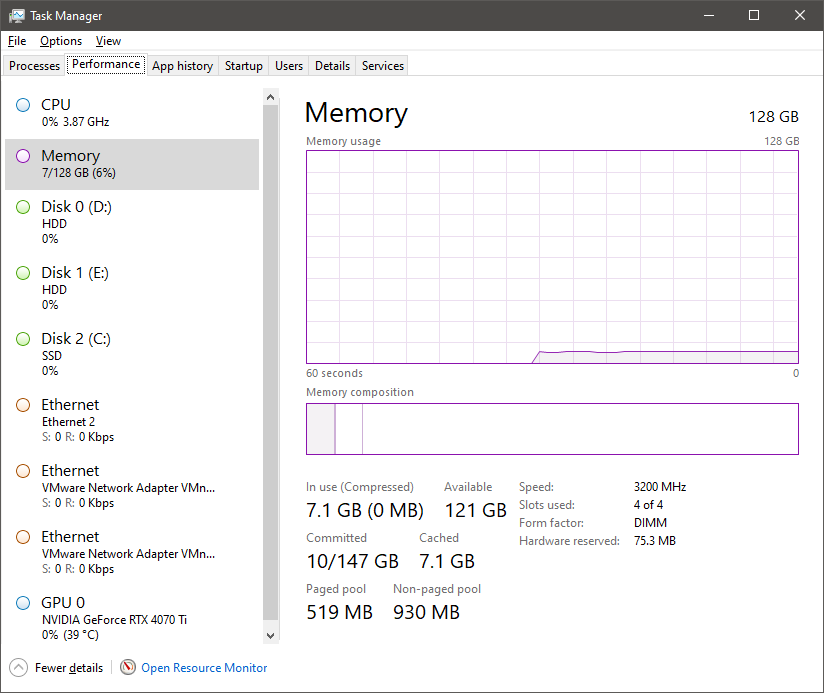The height and width of the screenshot is (693, 824).
Task: Select the CPU 0% 3.87 GHz entry
Action: (x=132, y=113)
